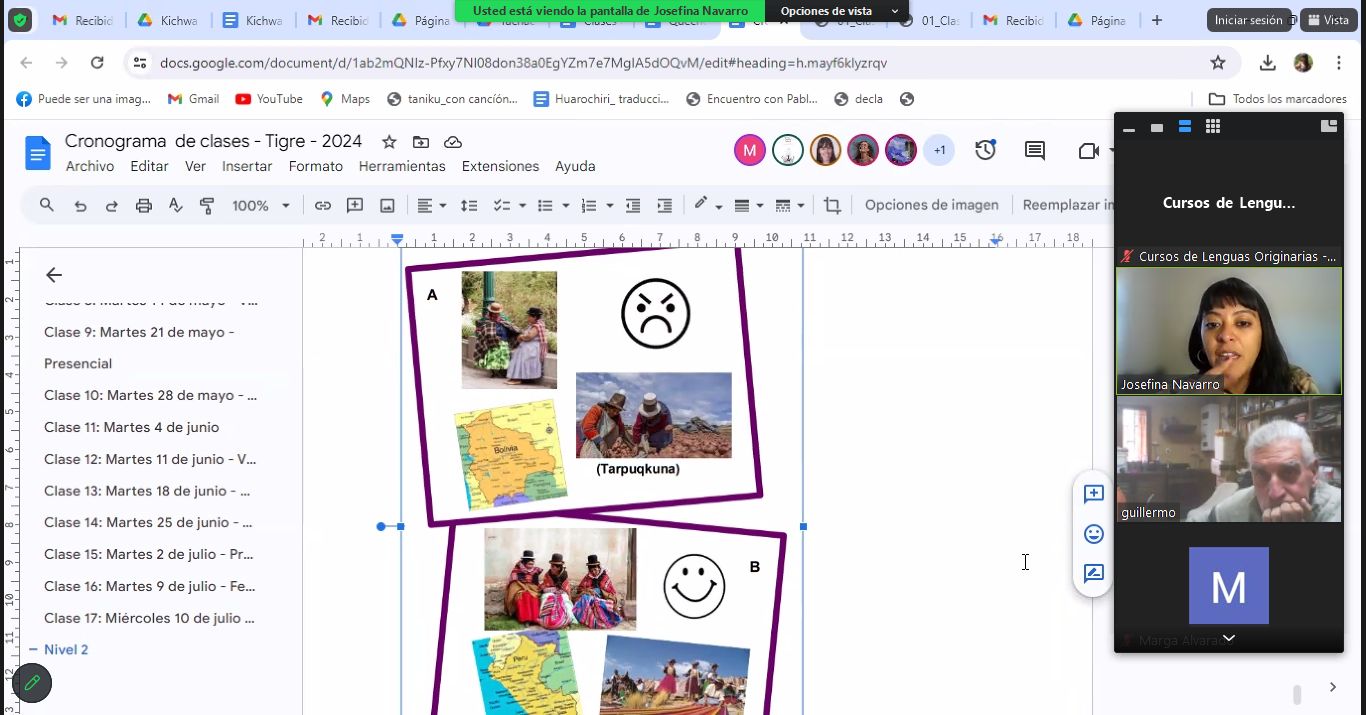This screenshot has width=1366, height=715.
Task: Open browser downloads icon
Action: 1267,63
